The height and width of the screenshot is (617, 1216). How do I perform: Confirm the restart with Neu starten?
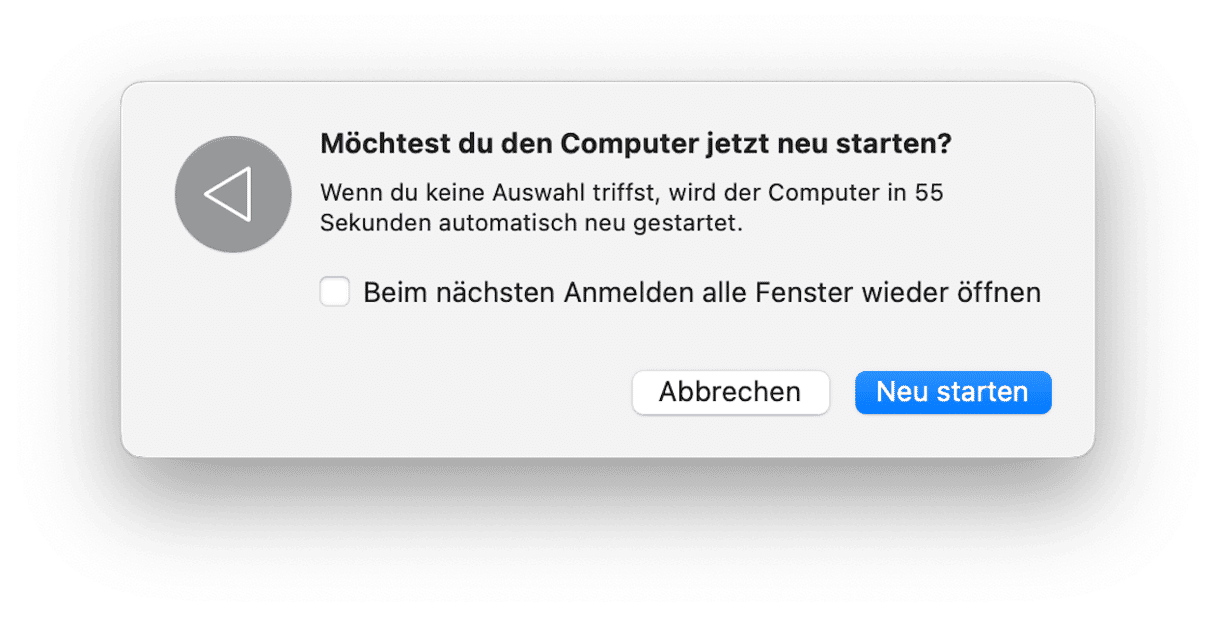point(952,392)
